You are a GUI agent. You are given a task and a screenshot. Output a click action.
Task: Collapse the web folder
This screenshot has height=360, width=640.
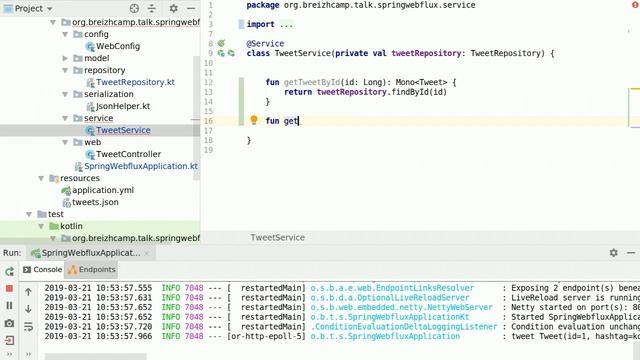tap(65, 142)
